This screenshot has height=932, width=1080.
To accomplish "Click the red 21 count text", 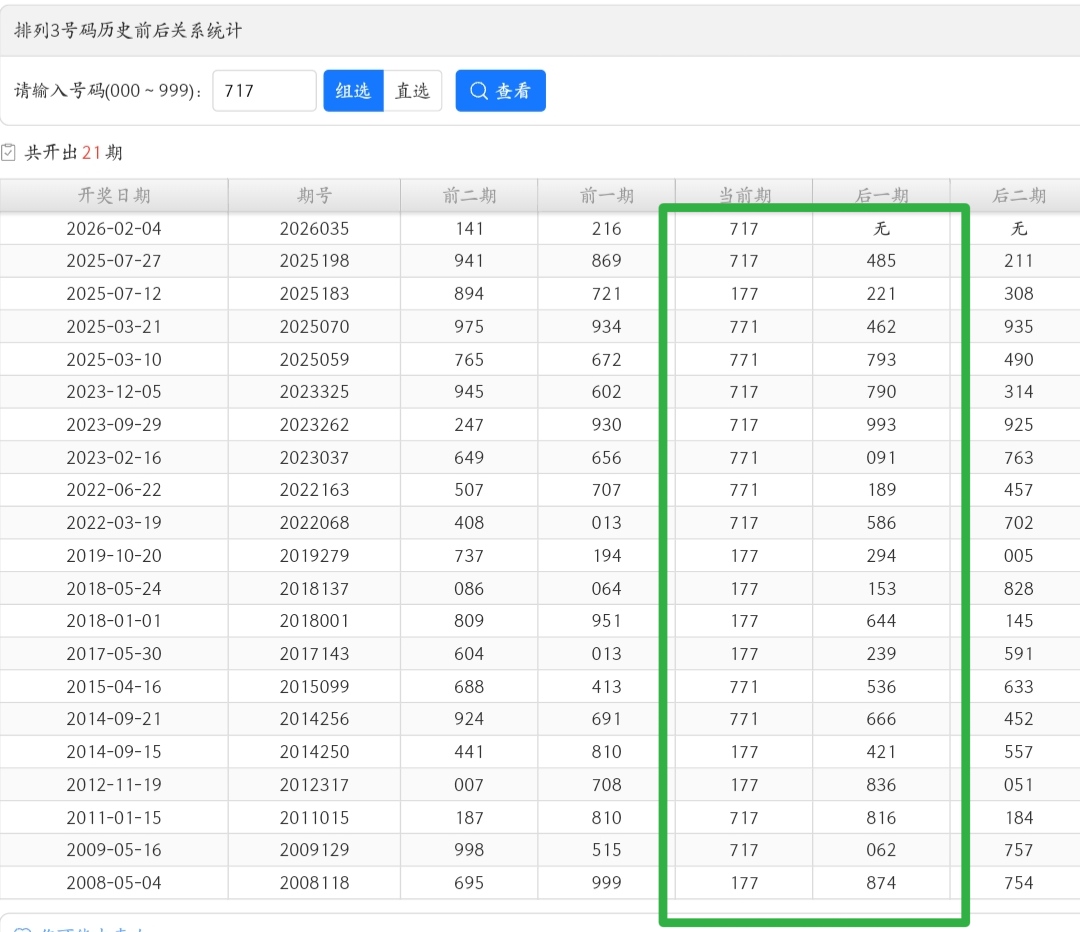I will 93,151.
